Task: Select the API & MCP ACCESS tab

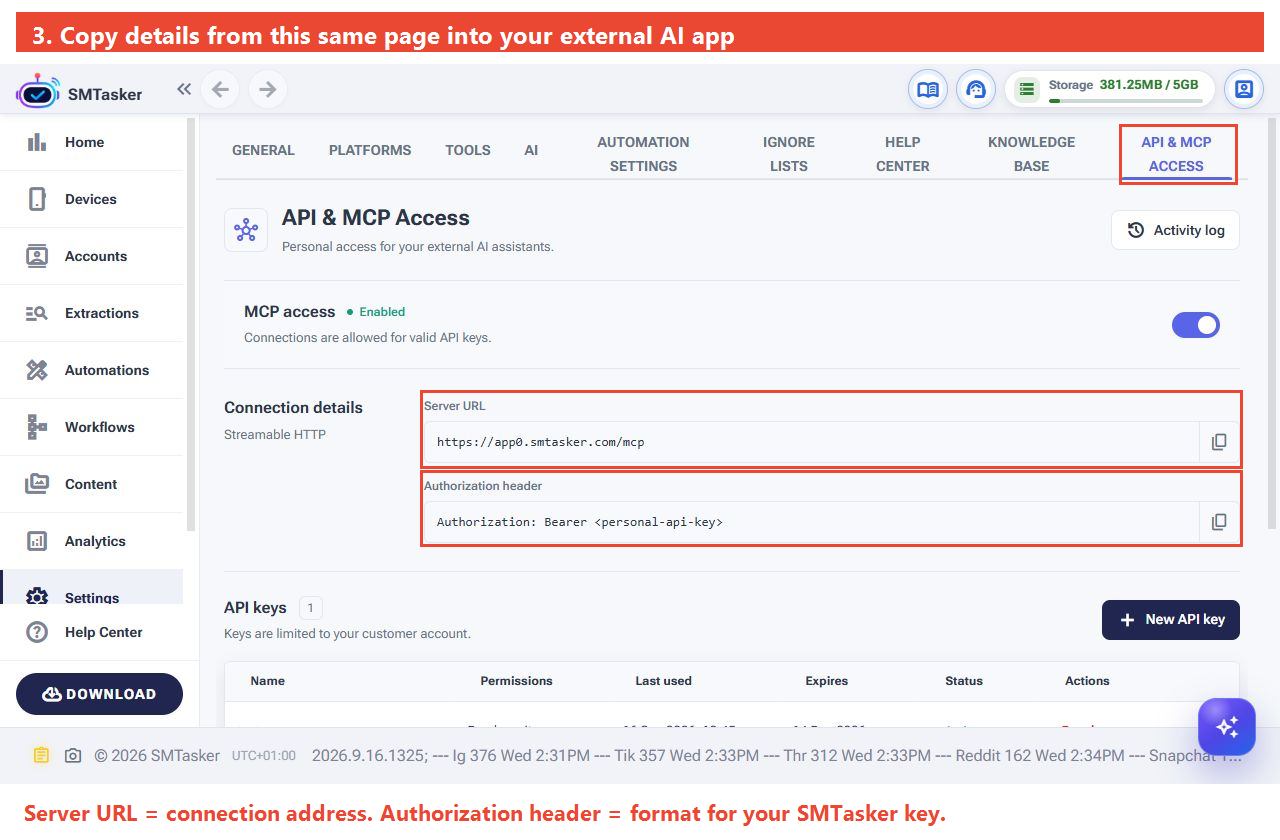Action: (x=1176, y=154)
